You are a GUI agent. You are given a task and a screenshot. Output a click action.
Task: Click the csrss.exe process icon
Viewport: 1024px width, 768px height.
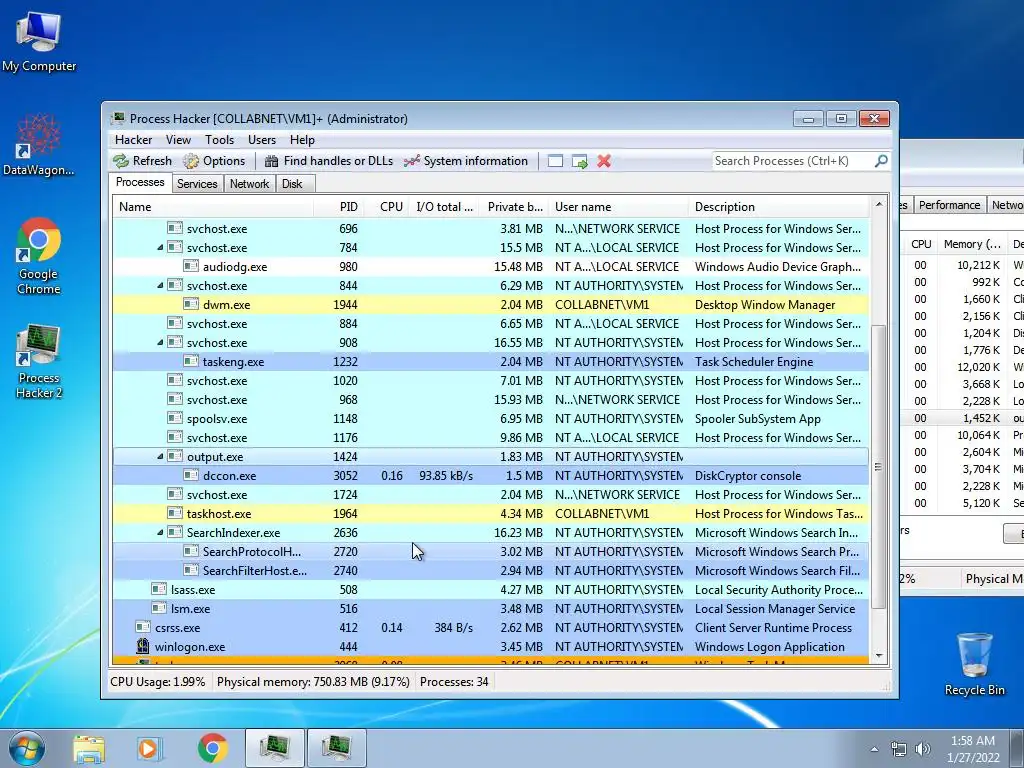143,628
